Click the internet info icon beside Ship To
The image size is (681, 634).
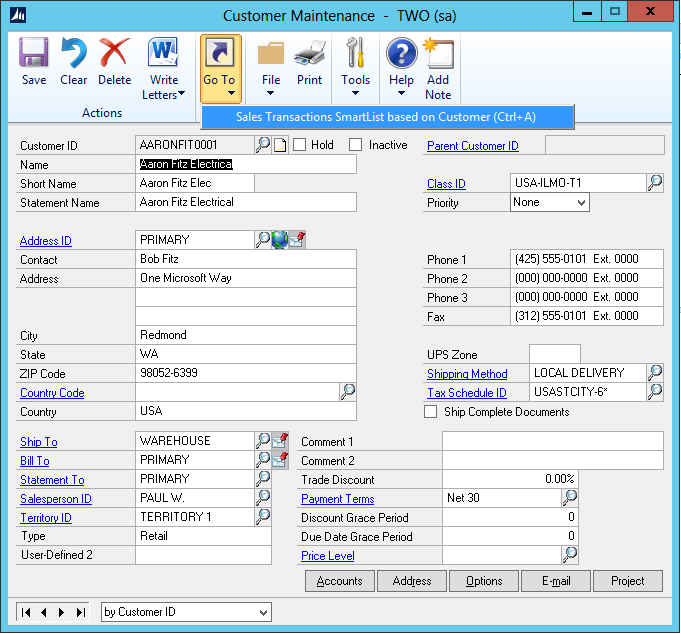click(280, 440)
